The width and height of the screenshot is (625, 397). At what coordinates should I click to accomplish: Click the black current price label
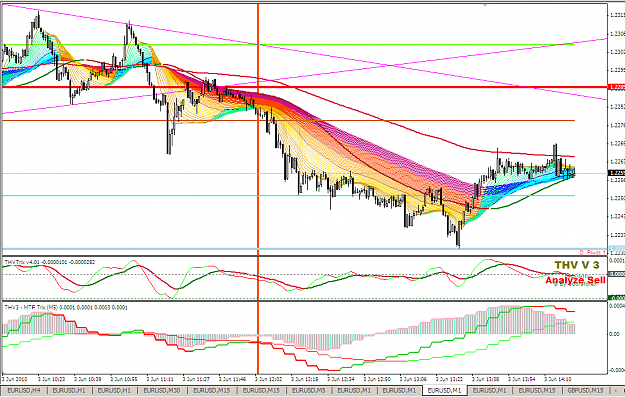616,173
